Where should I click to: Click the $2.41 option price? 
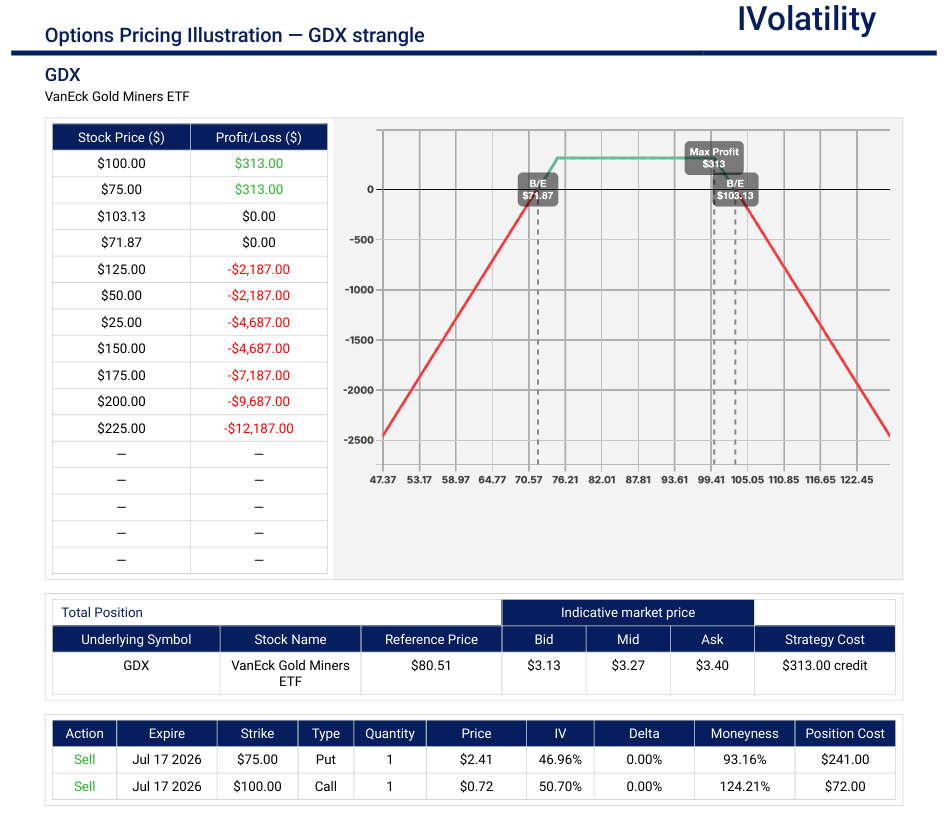point(476,759)
